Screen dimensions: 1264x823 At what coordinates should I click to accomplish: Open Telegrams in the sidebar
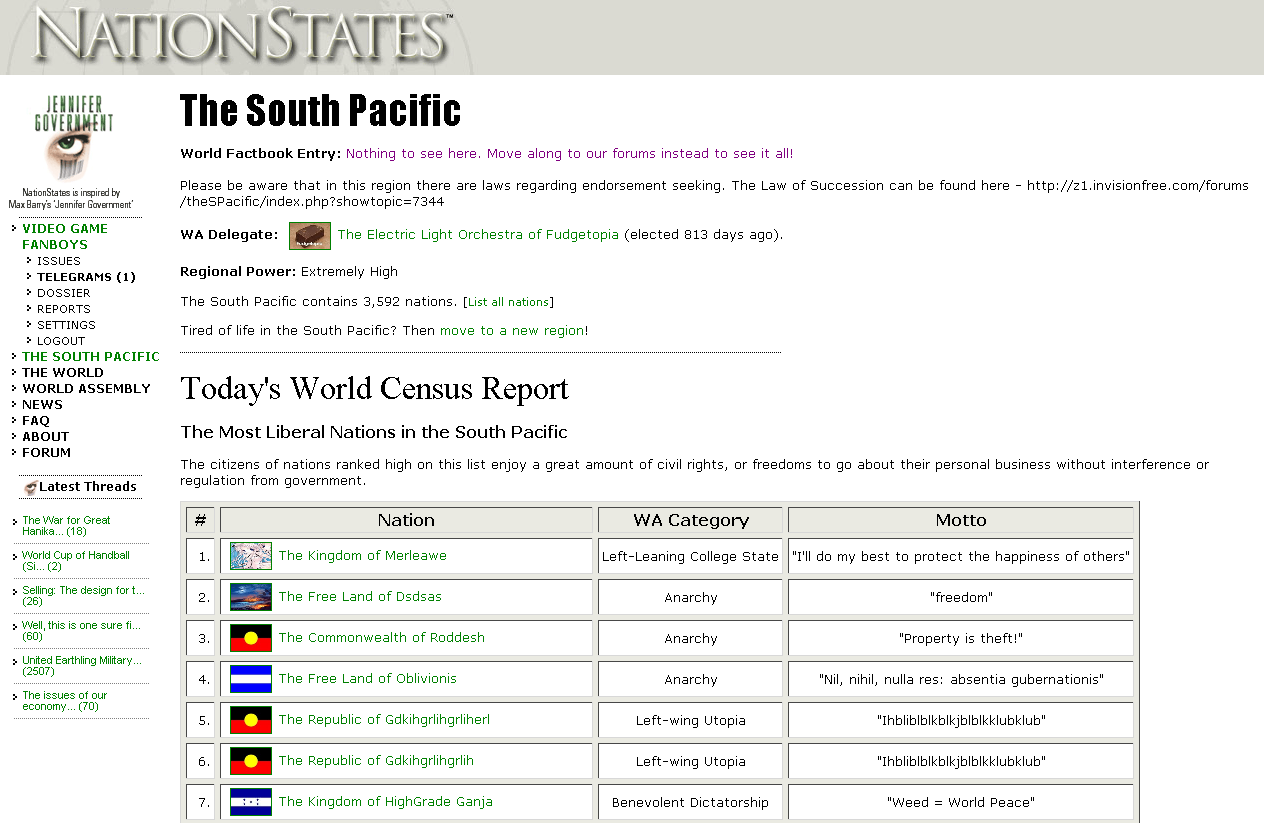coord(86,277)
